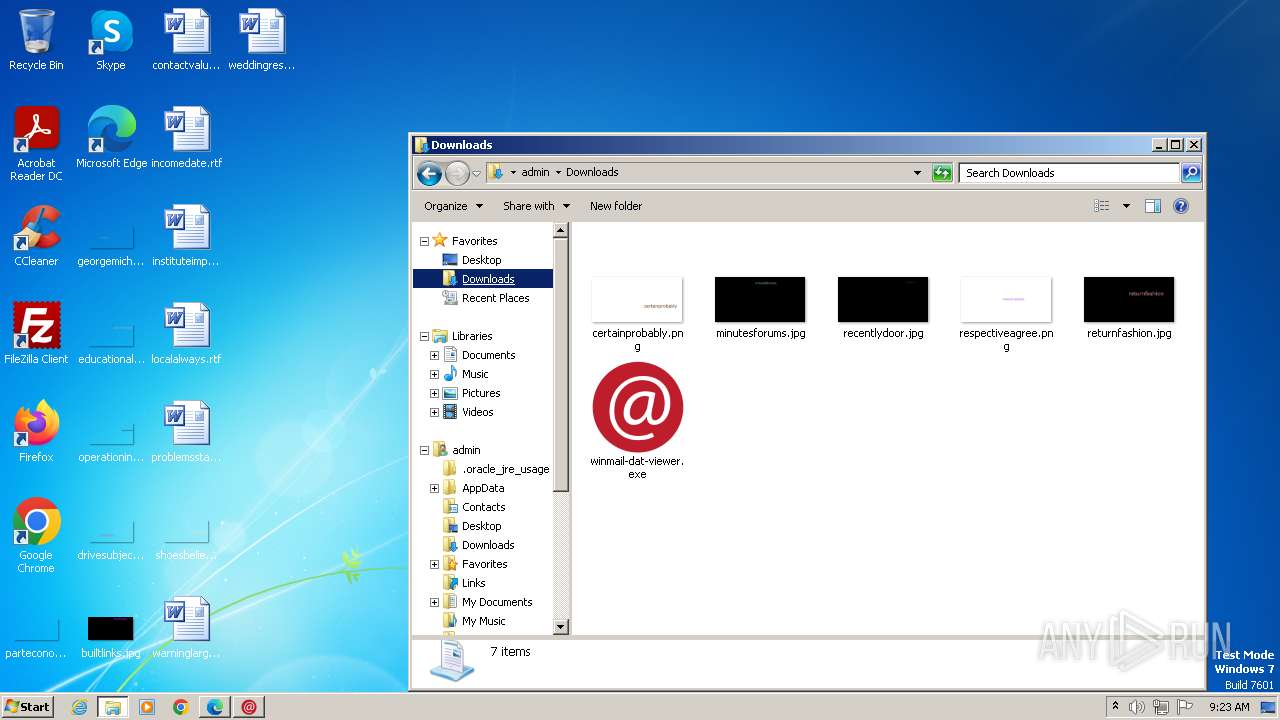This screenshot has height=720, width=1280.
Task: Select minutesforums.jpg thumbnail
Action: pos(760,308)
